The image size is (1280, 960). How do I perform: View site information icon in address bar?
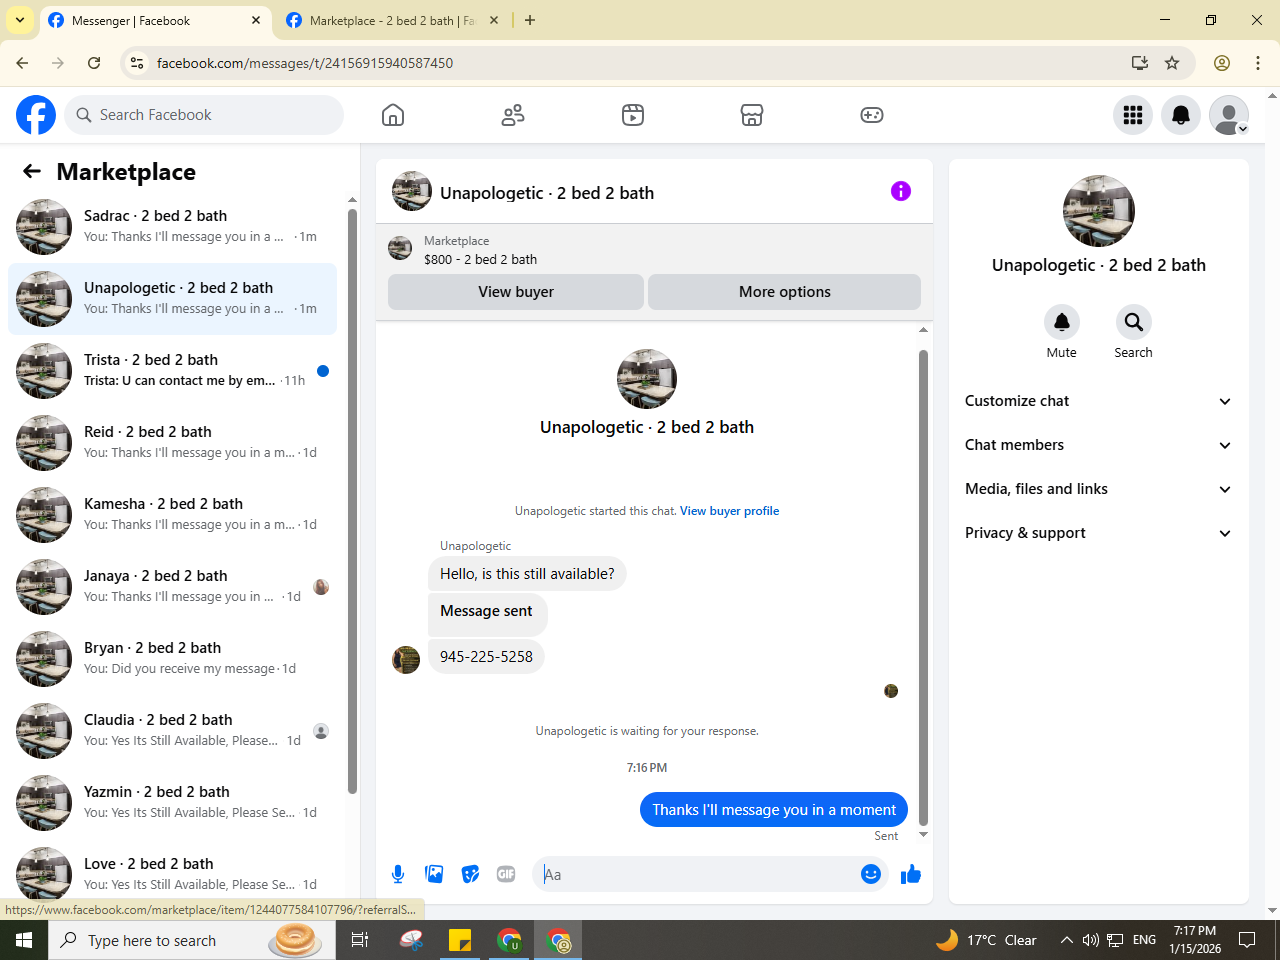click(137, 63)
